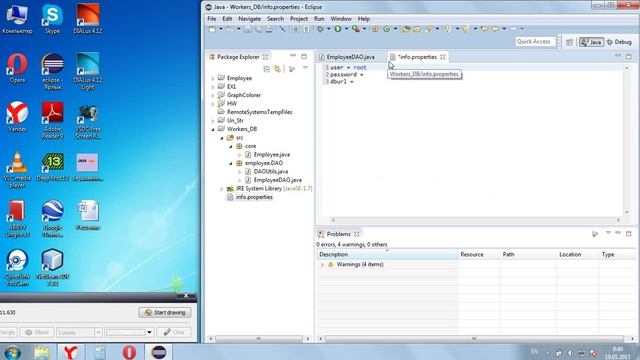Image resolution: width=640 pixels, height=360 pixels.
Task: Switch to the Java perspective
Action: [x=591, y=42]
